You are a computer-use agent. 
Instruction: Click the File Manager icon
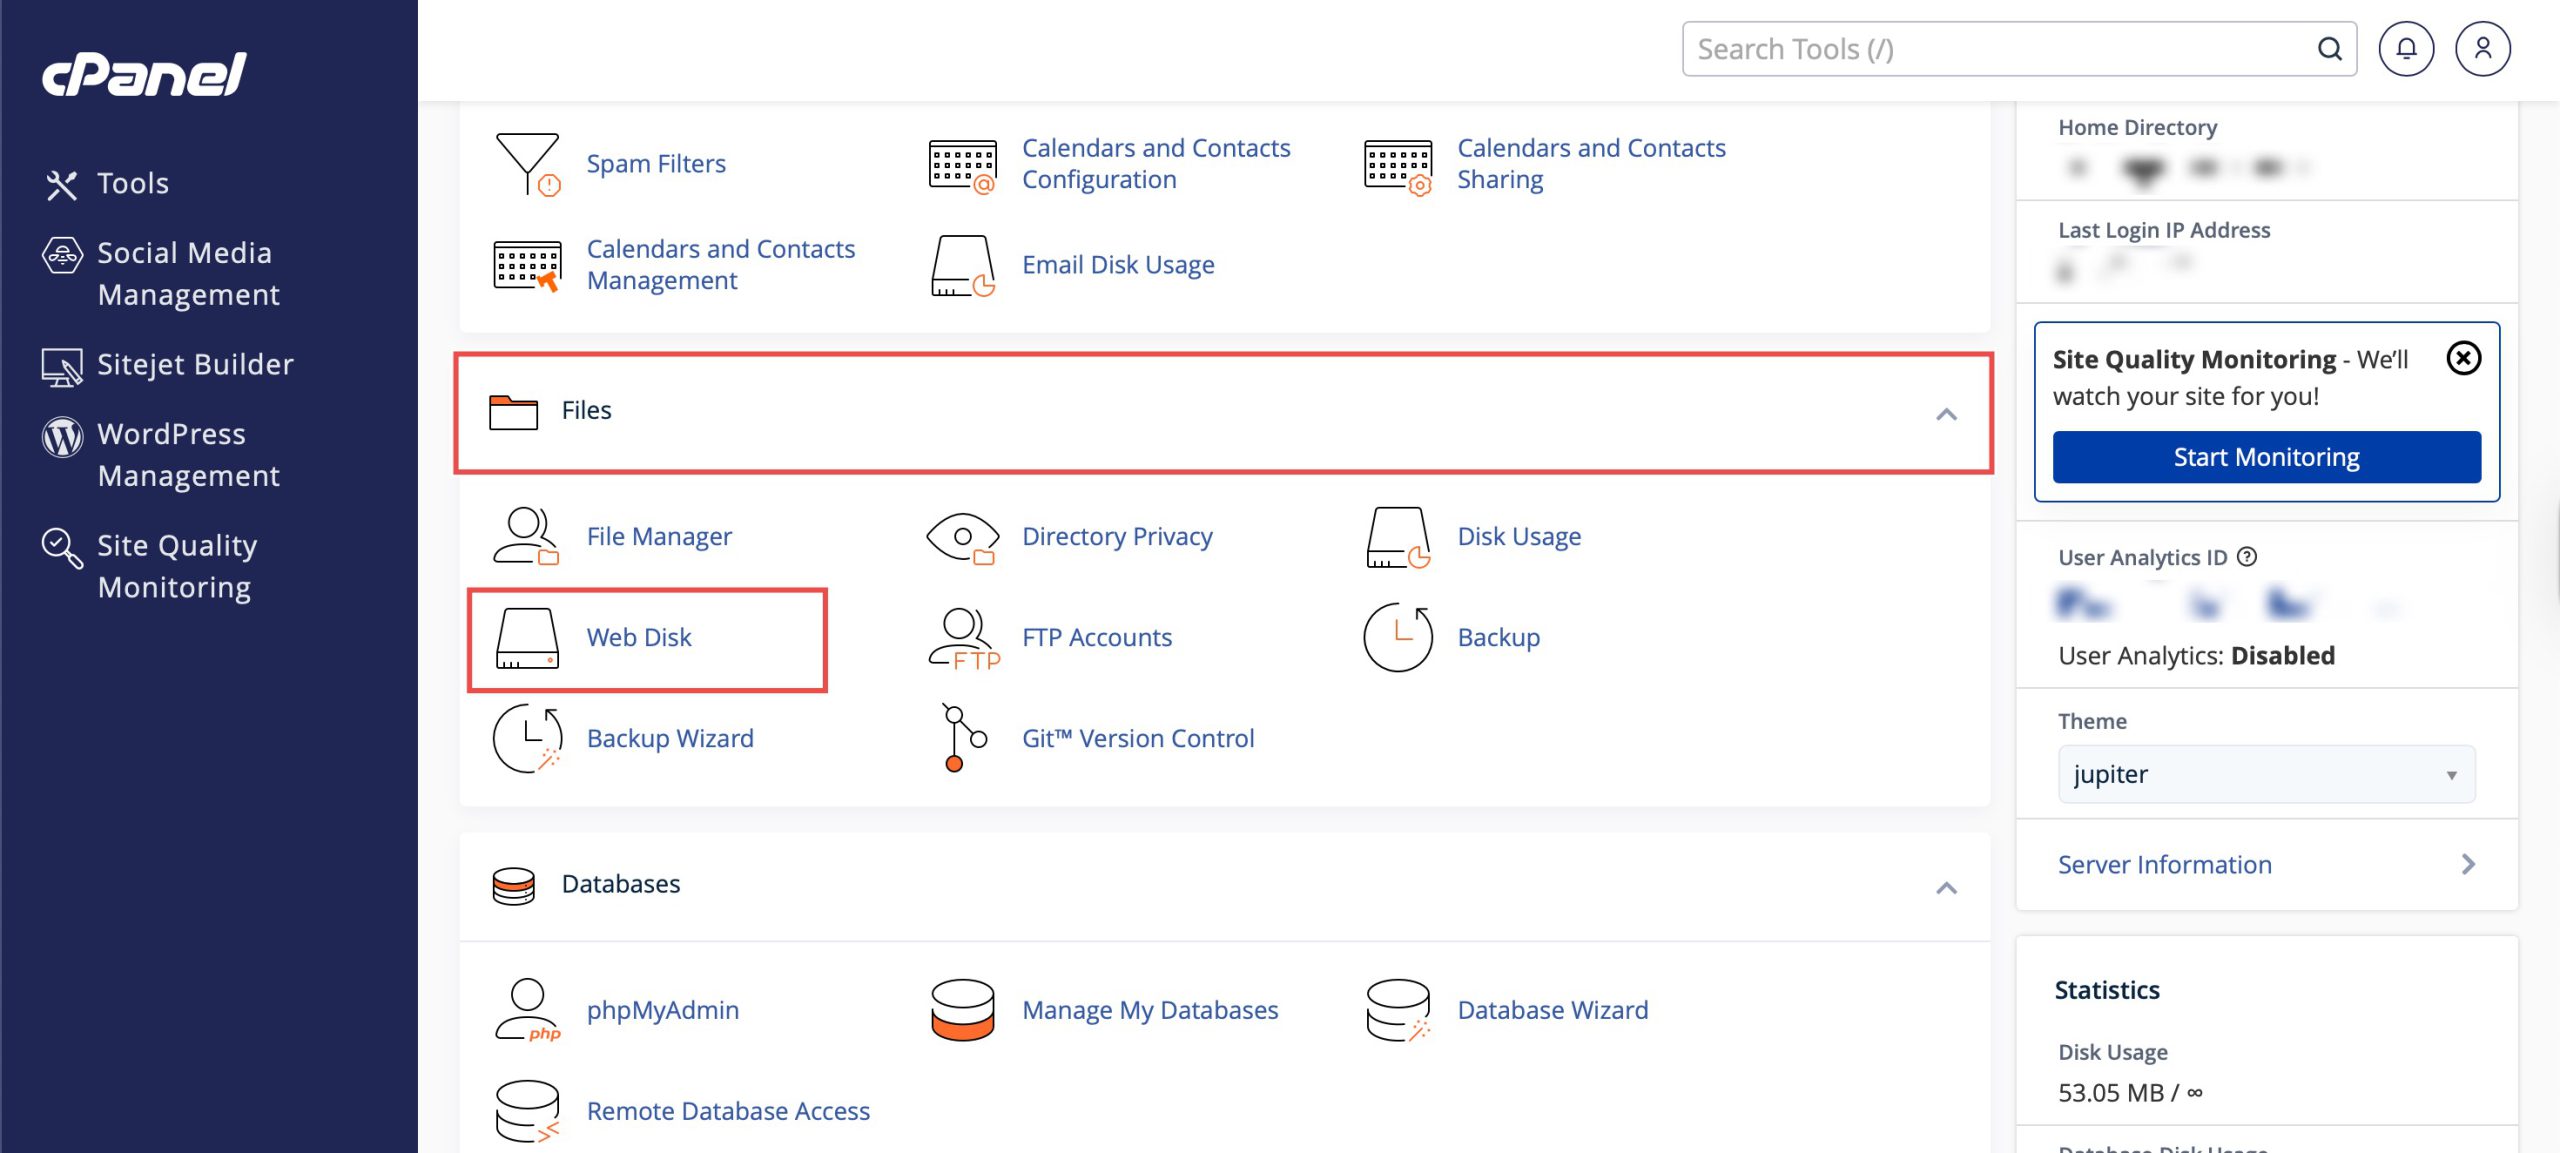tap(527, 537)
